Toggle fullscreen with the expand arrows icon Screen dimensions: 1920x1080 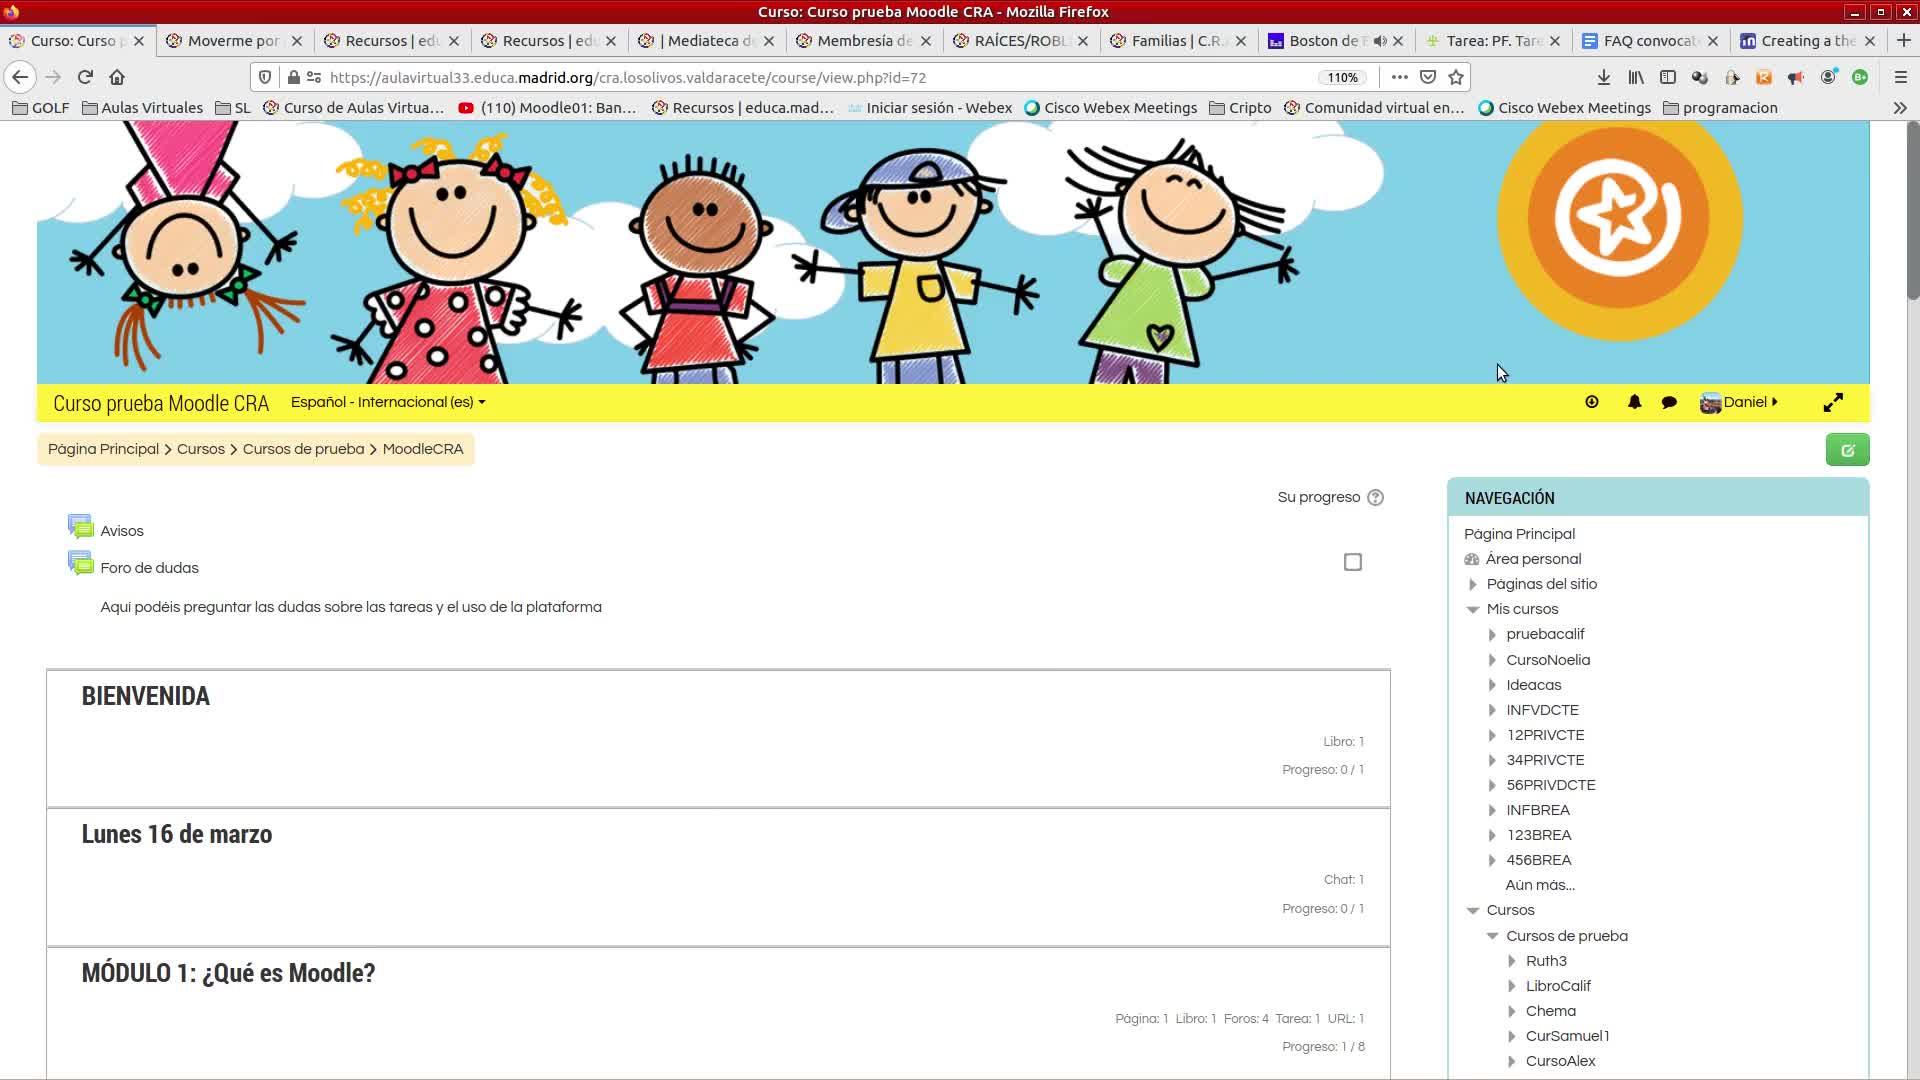(1833, 402)
